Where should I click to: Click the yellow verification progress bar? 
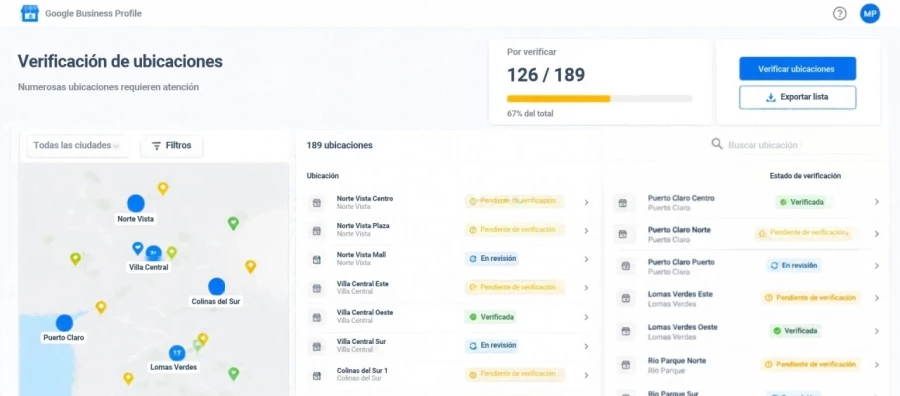coord(558,99)
